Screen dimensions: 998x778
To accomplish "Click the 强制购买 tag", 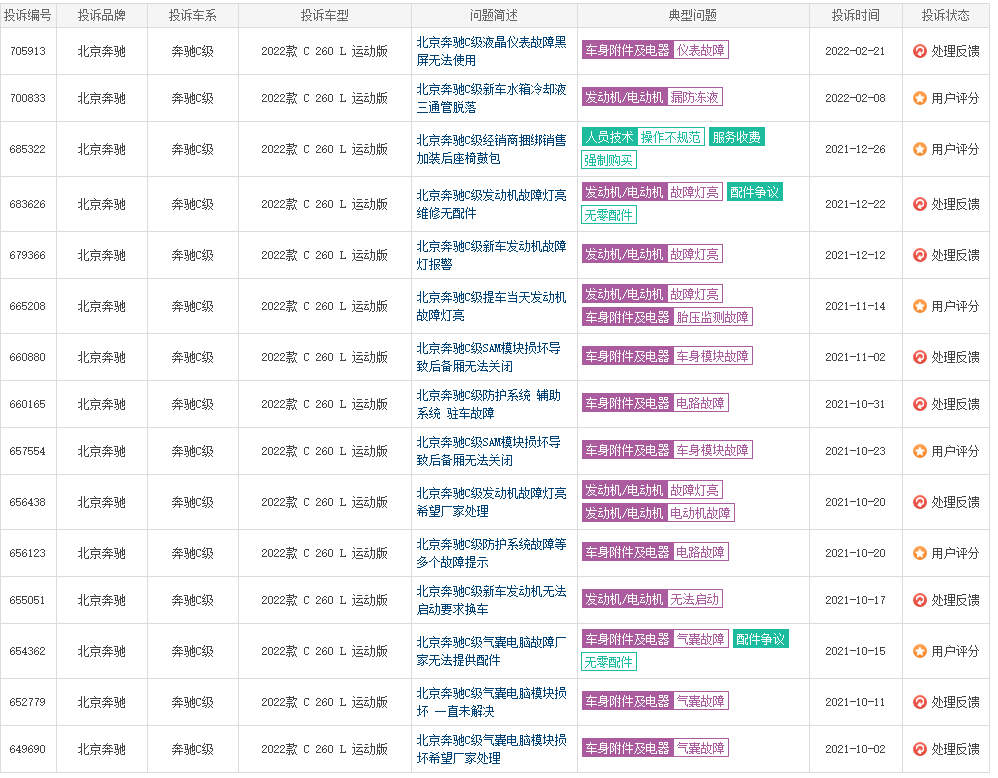I will tap(609, 160).
